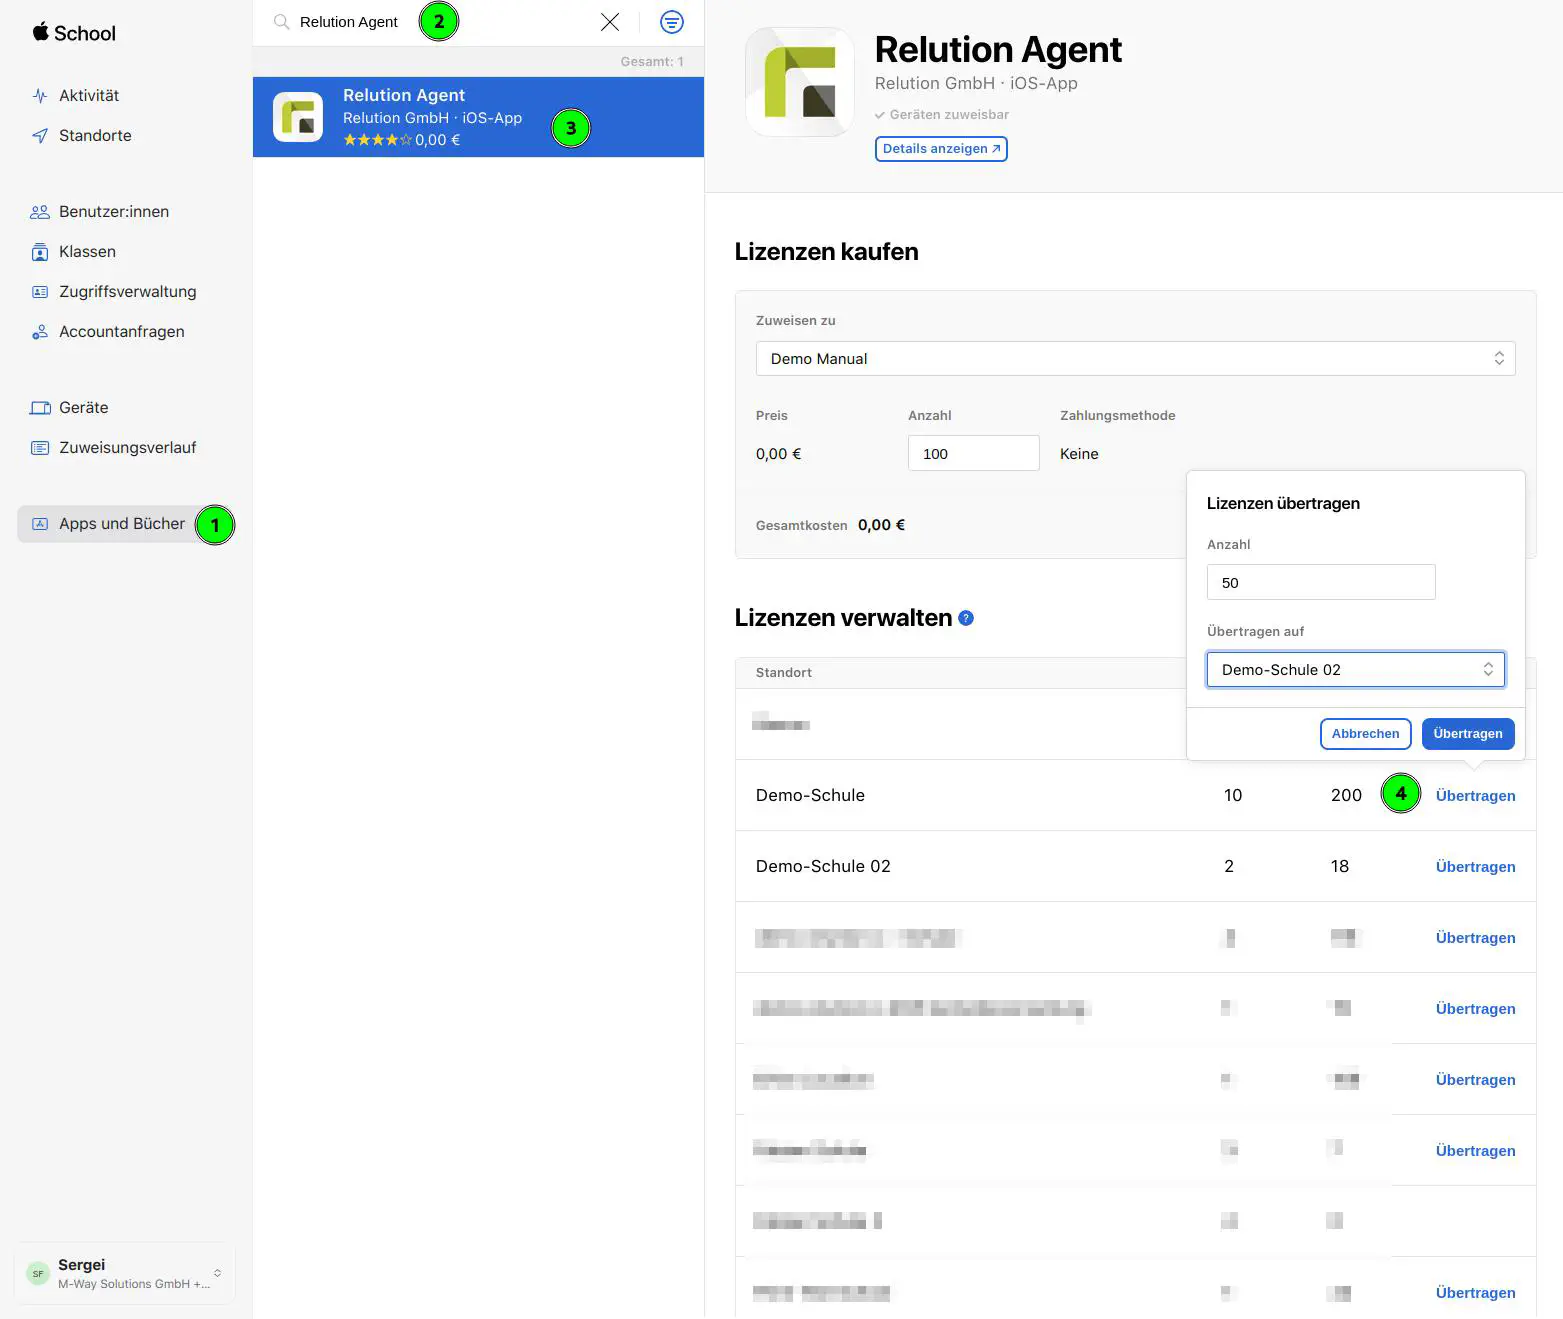This screenshot has height=1319, width=1563.
Task: Focus the transfer Anzahl field showing 50
Action: point(1320,583)
